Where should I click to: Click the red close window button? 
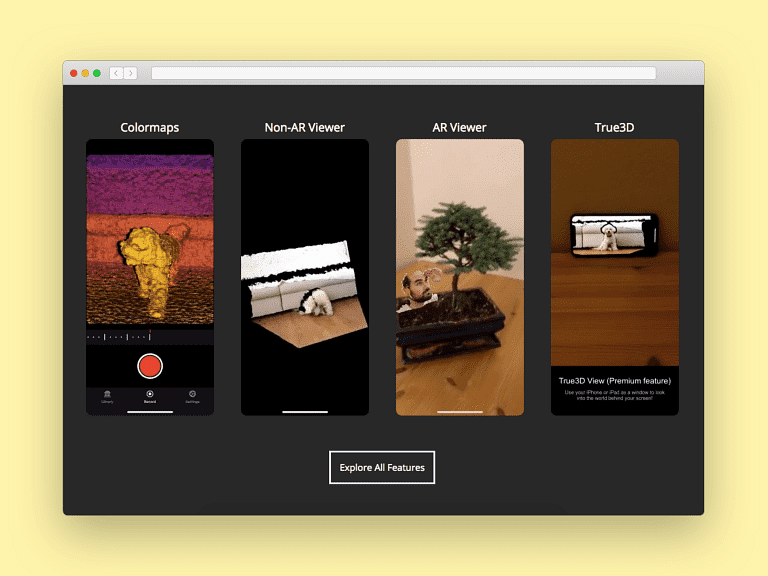pyautogui.click(x=73, y=73)
